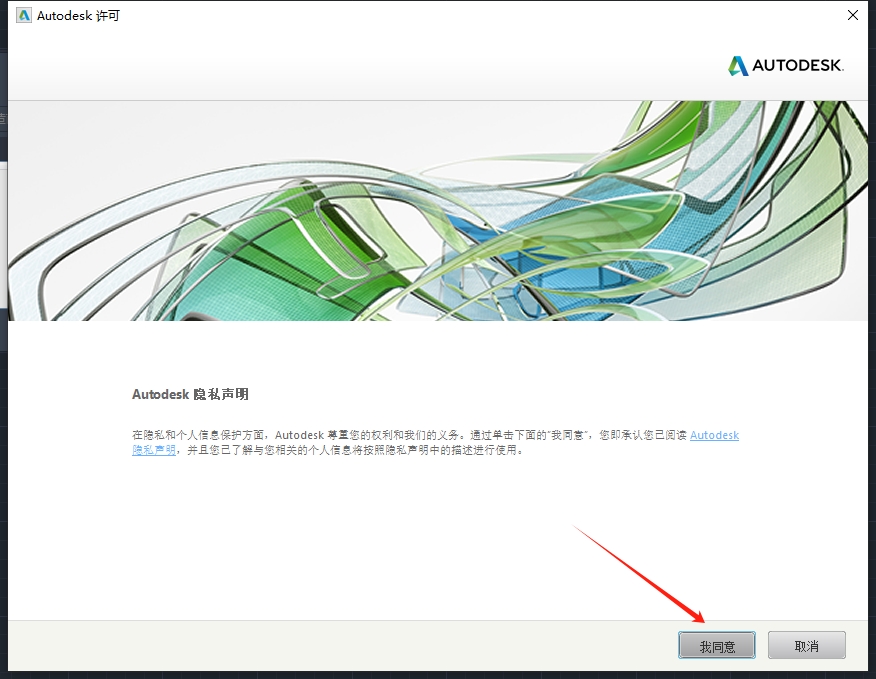Click the red arrow annotation near 我同意
This screenshot has width=876, height=679.
click(640, 572)
